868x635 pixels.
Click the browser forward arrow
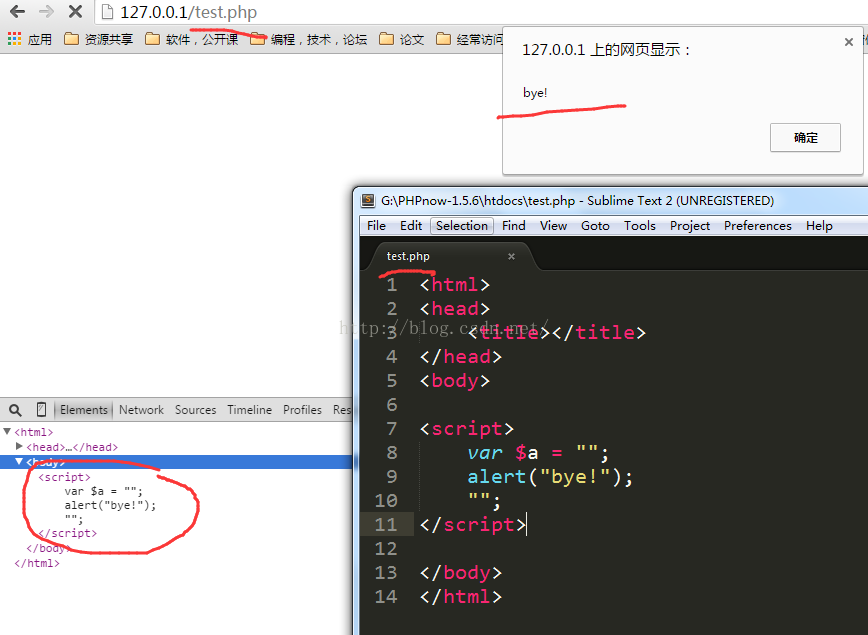coord(46,11)
